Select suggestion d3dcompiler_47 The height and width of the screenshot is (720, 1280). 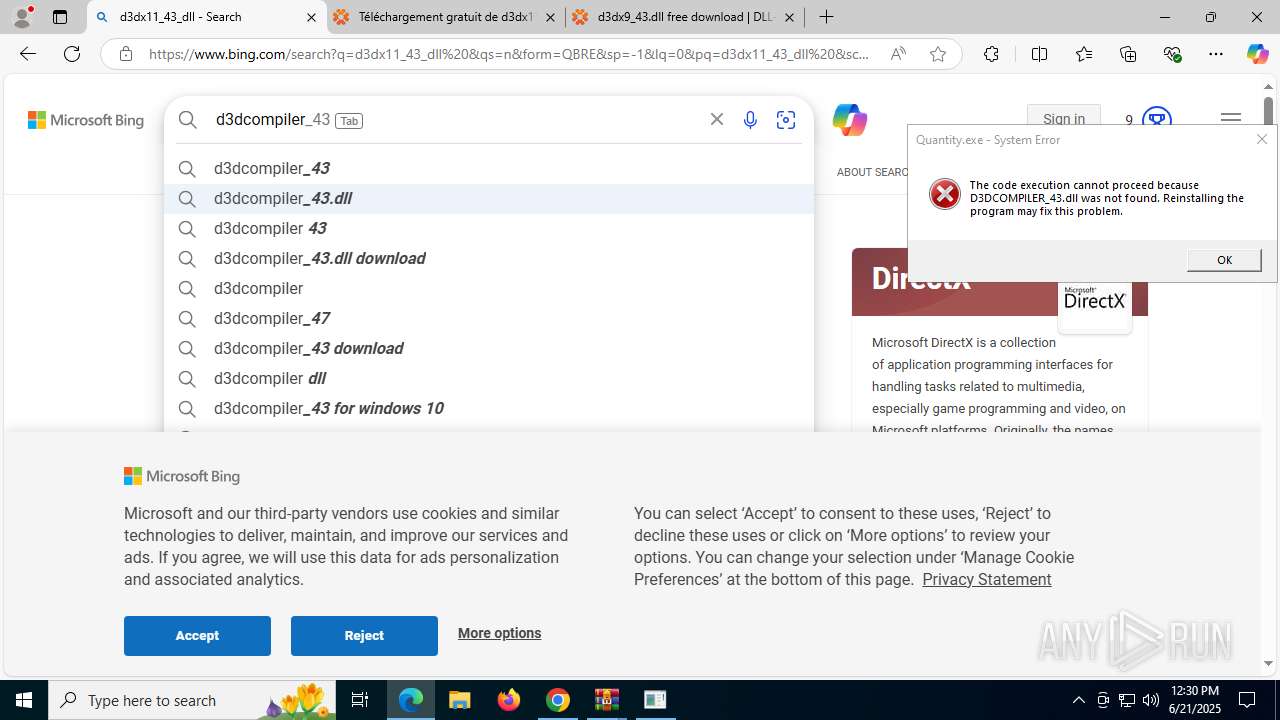[489, 318]
